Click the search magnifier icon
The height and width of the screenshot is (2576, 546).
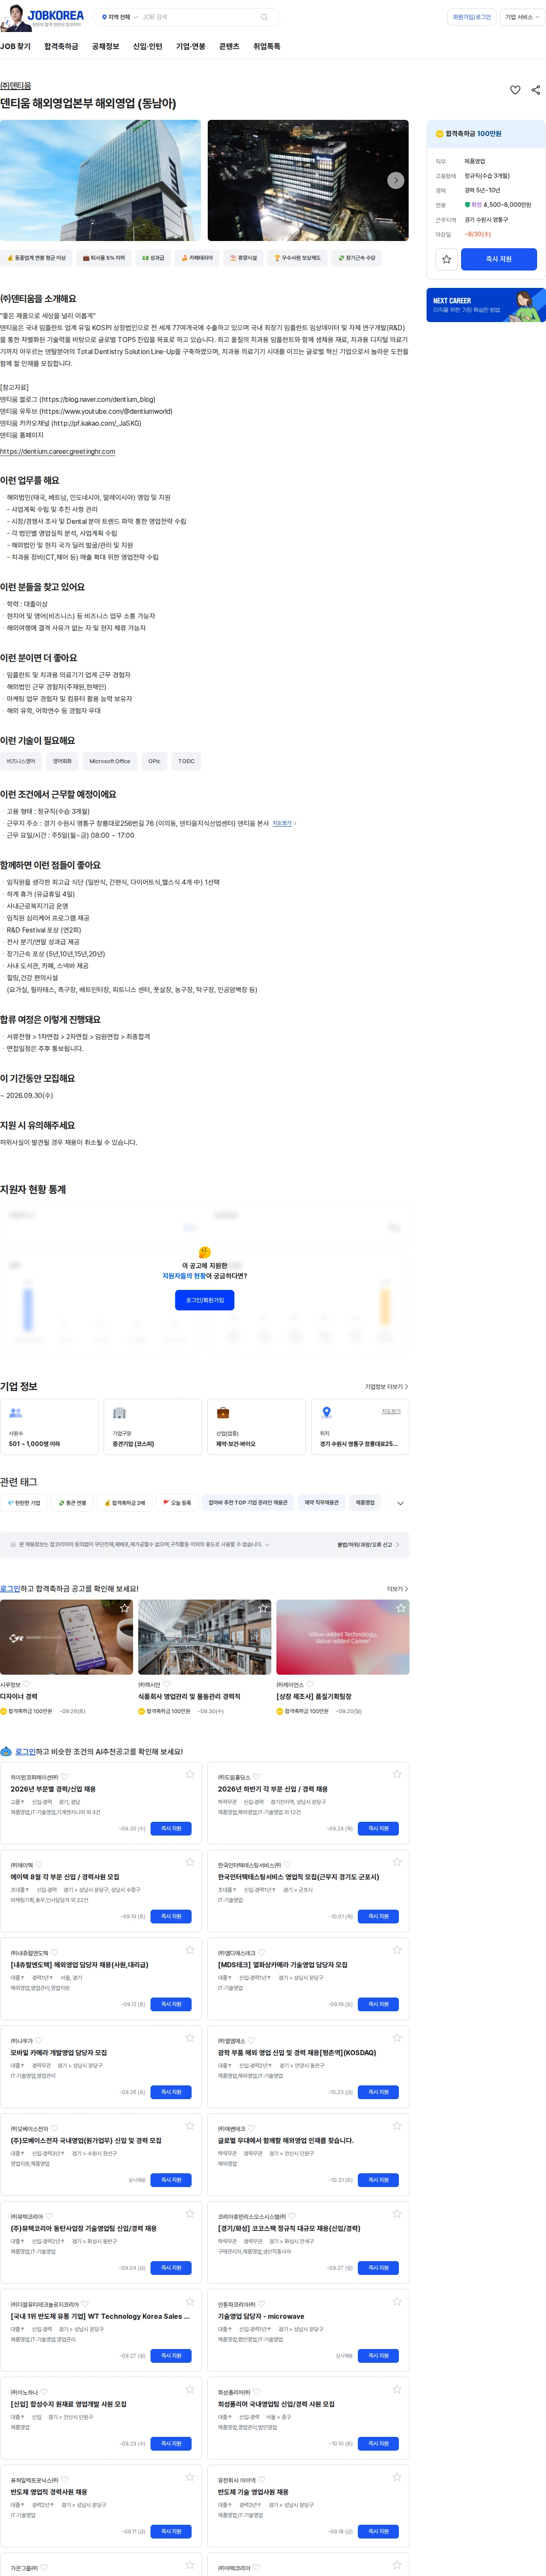(x=264, y=17)
